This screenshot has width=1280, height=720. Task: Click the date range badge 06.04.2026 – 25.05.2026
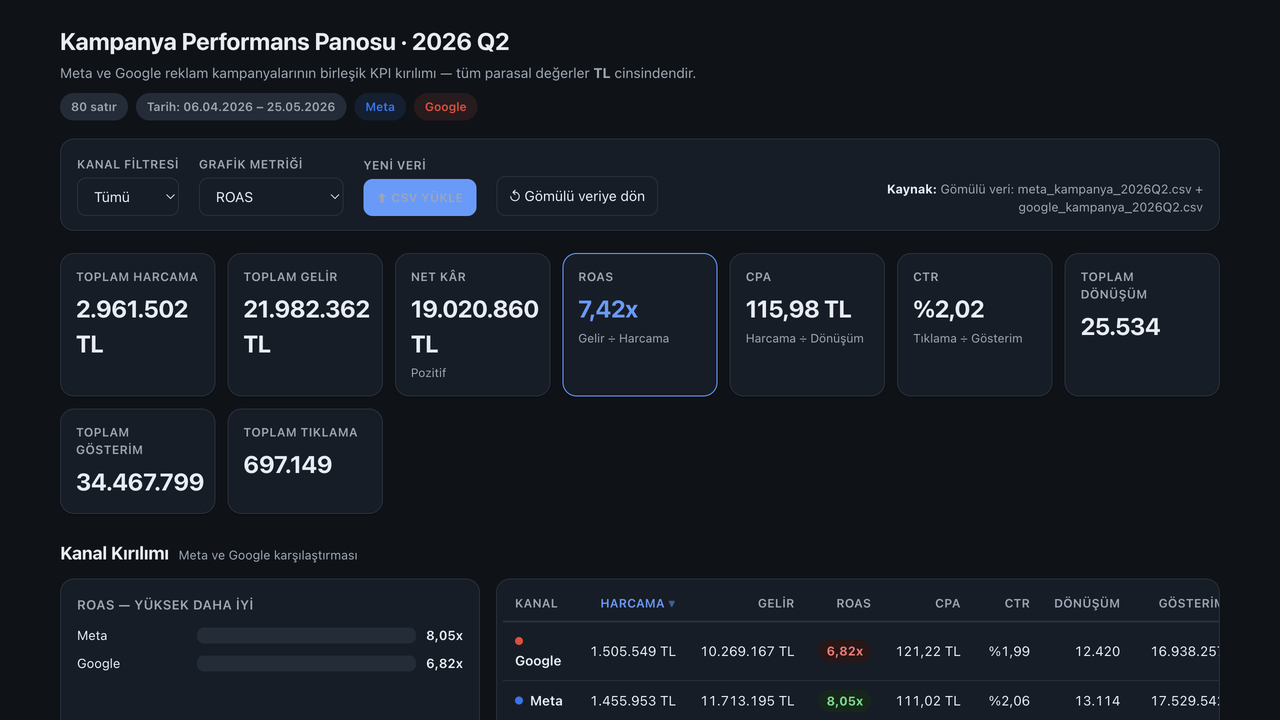241,107
